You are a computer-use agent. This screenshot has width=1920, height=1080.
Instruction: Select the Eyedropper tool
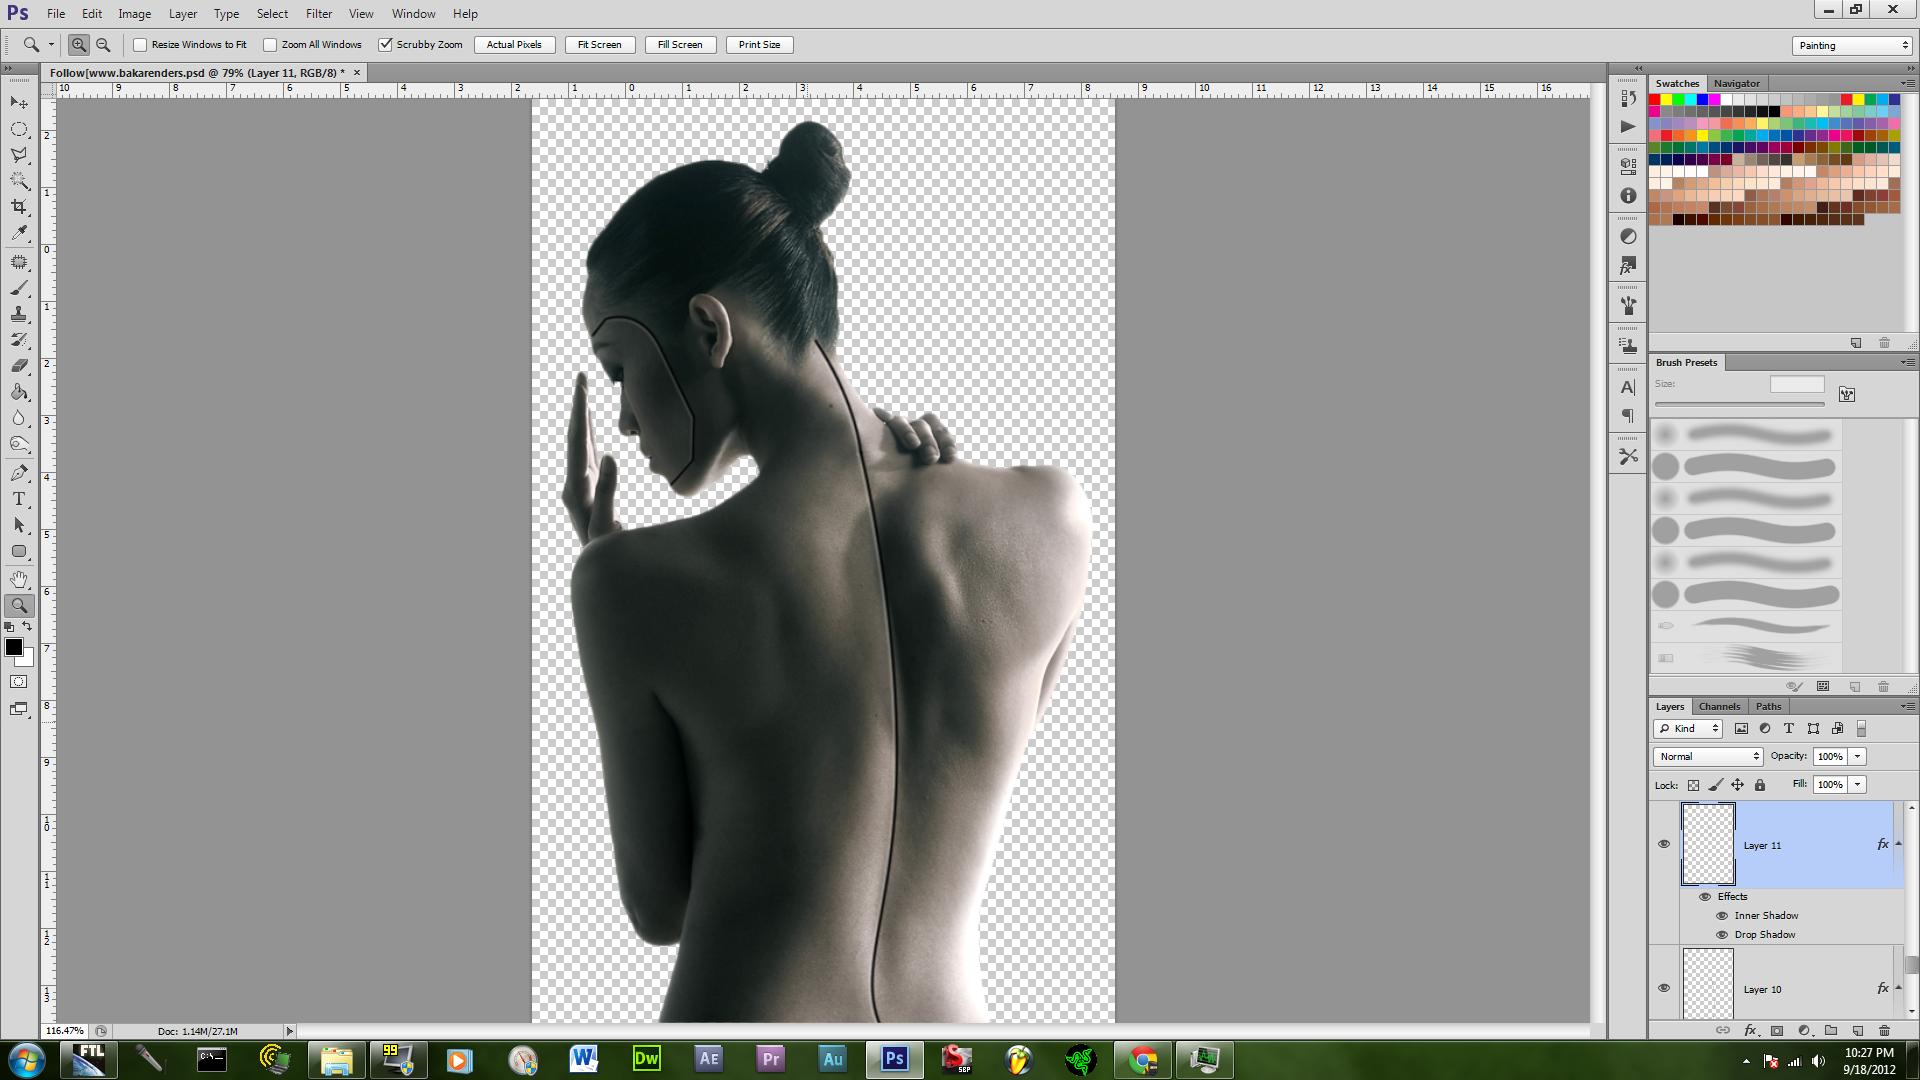(x=19, y=233)
